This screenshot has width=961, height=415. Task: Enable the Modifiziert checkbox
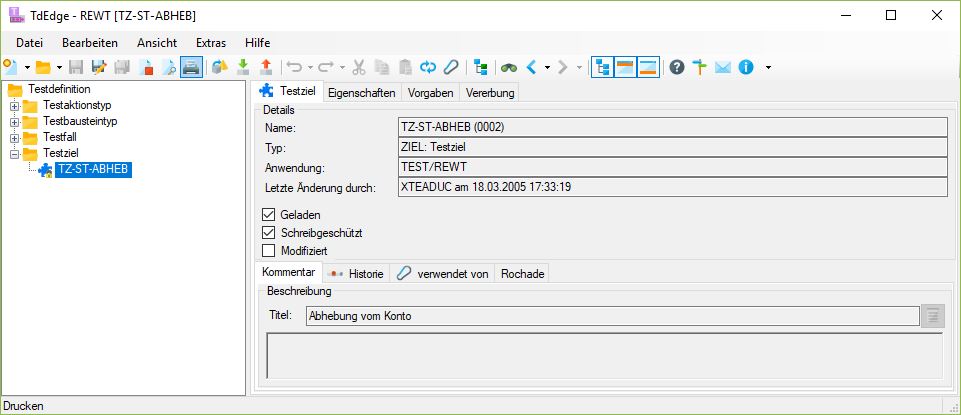click(268, 251)
